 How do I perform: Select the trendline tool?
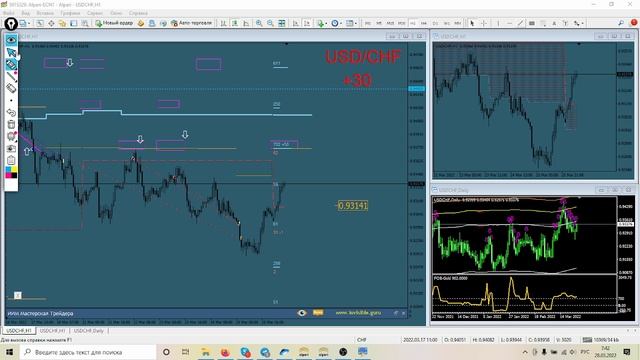click(520, 23)
